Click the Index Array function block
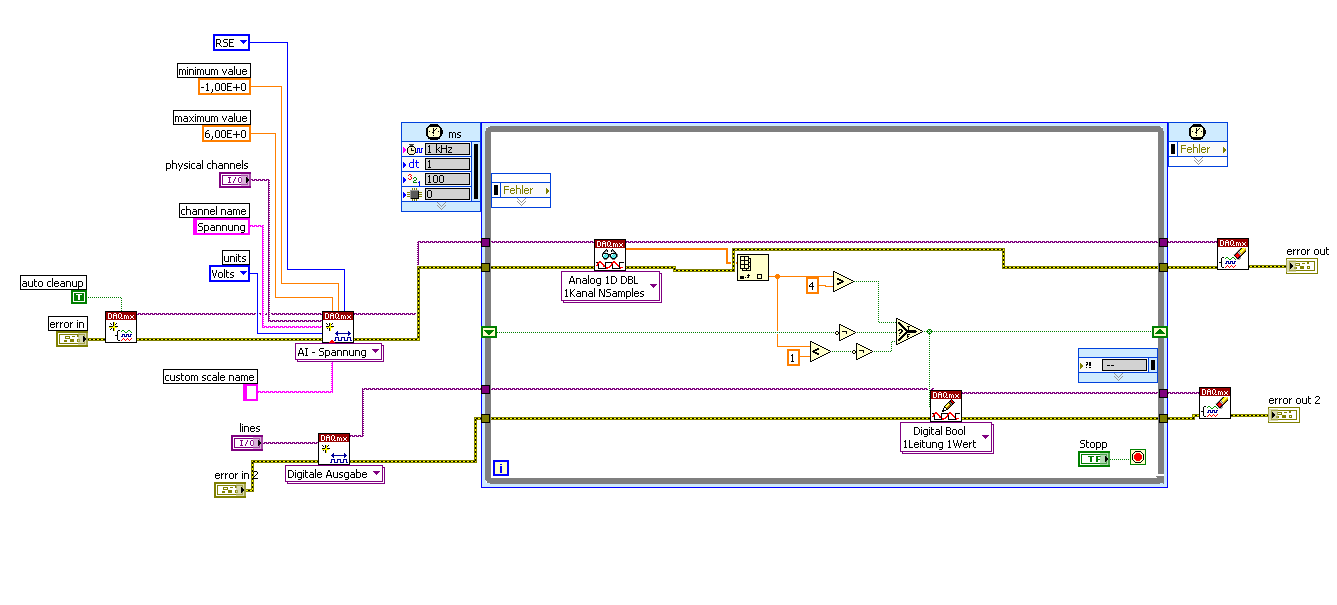The height and width of the screenshot is (605, 1337). (x=752, y=266)
